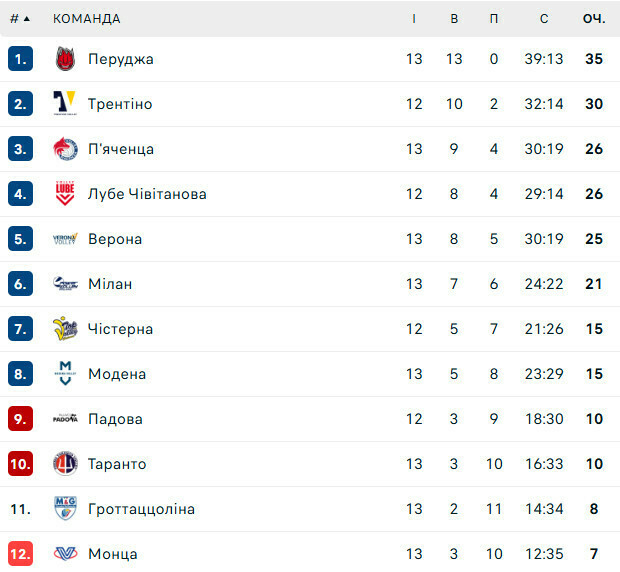The image size is (620, 572).
Task: Click the Grottazzolina team logo
Action: click(65, 509)
